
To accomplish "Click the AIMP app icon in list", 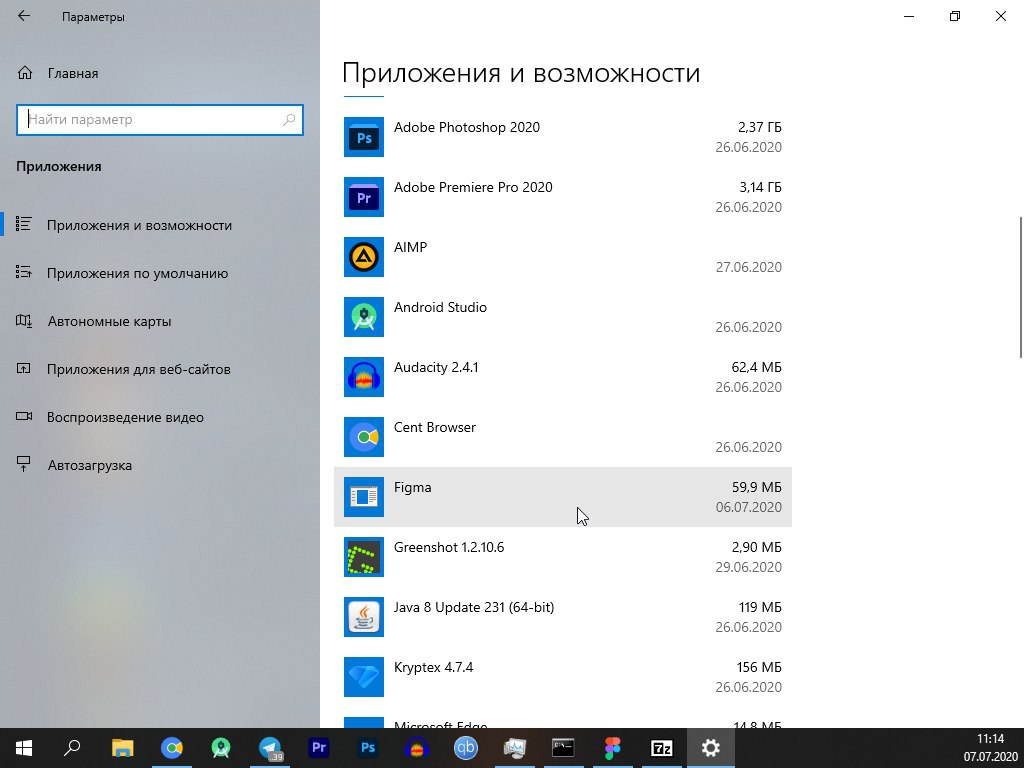I will (364, 257).
